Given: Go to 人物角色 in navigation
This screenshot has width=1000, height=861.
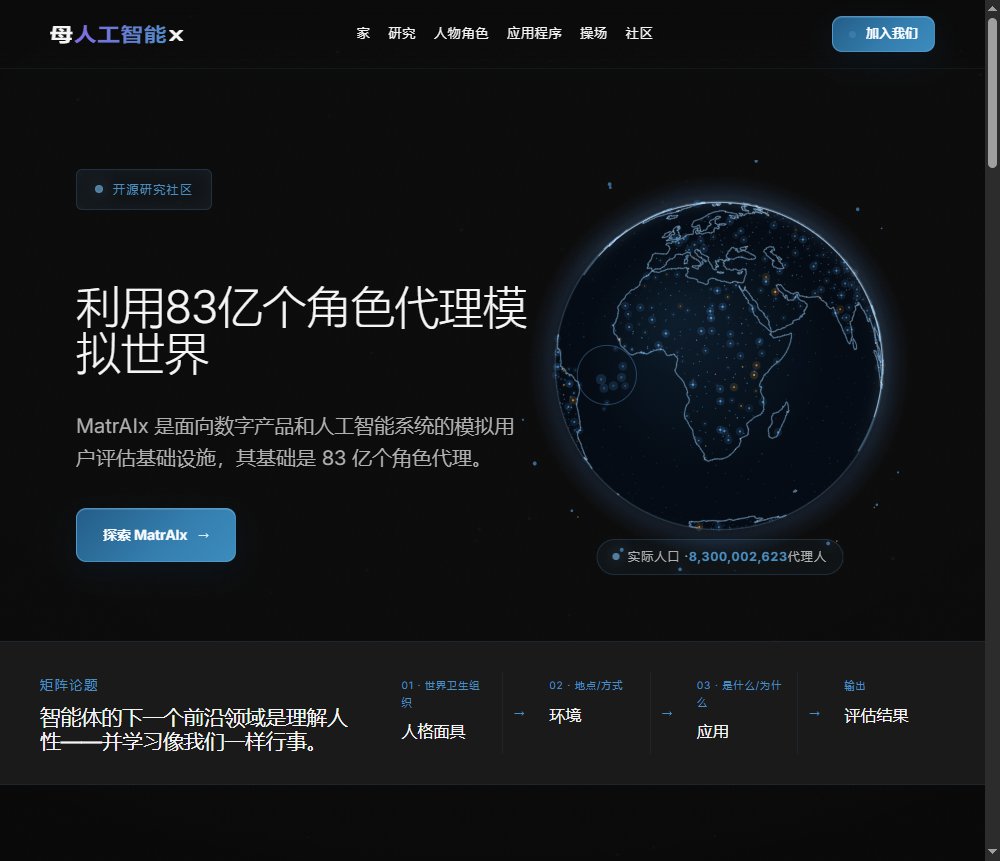Looking at the screenshot, I should coord(461,34).
